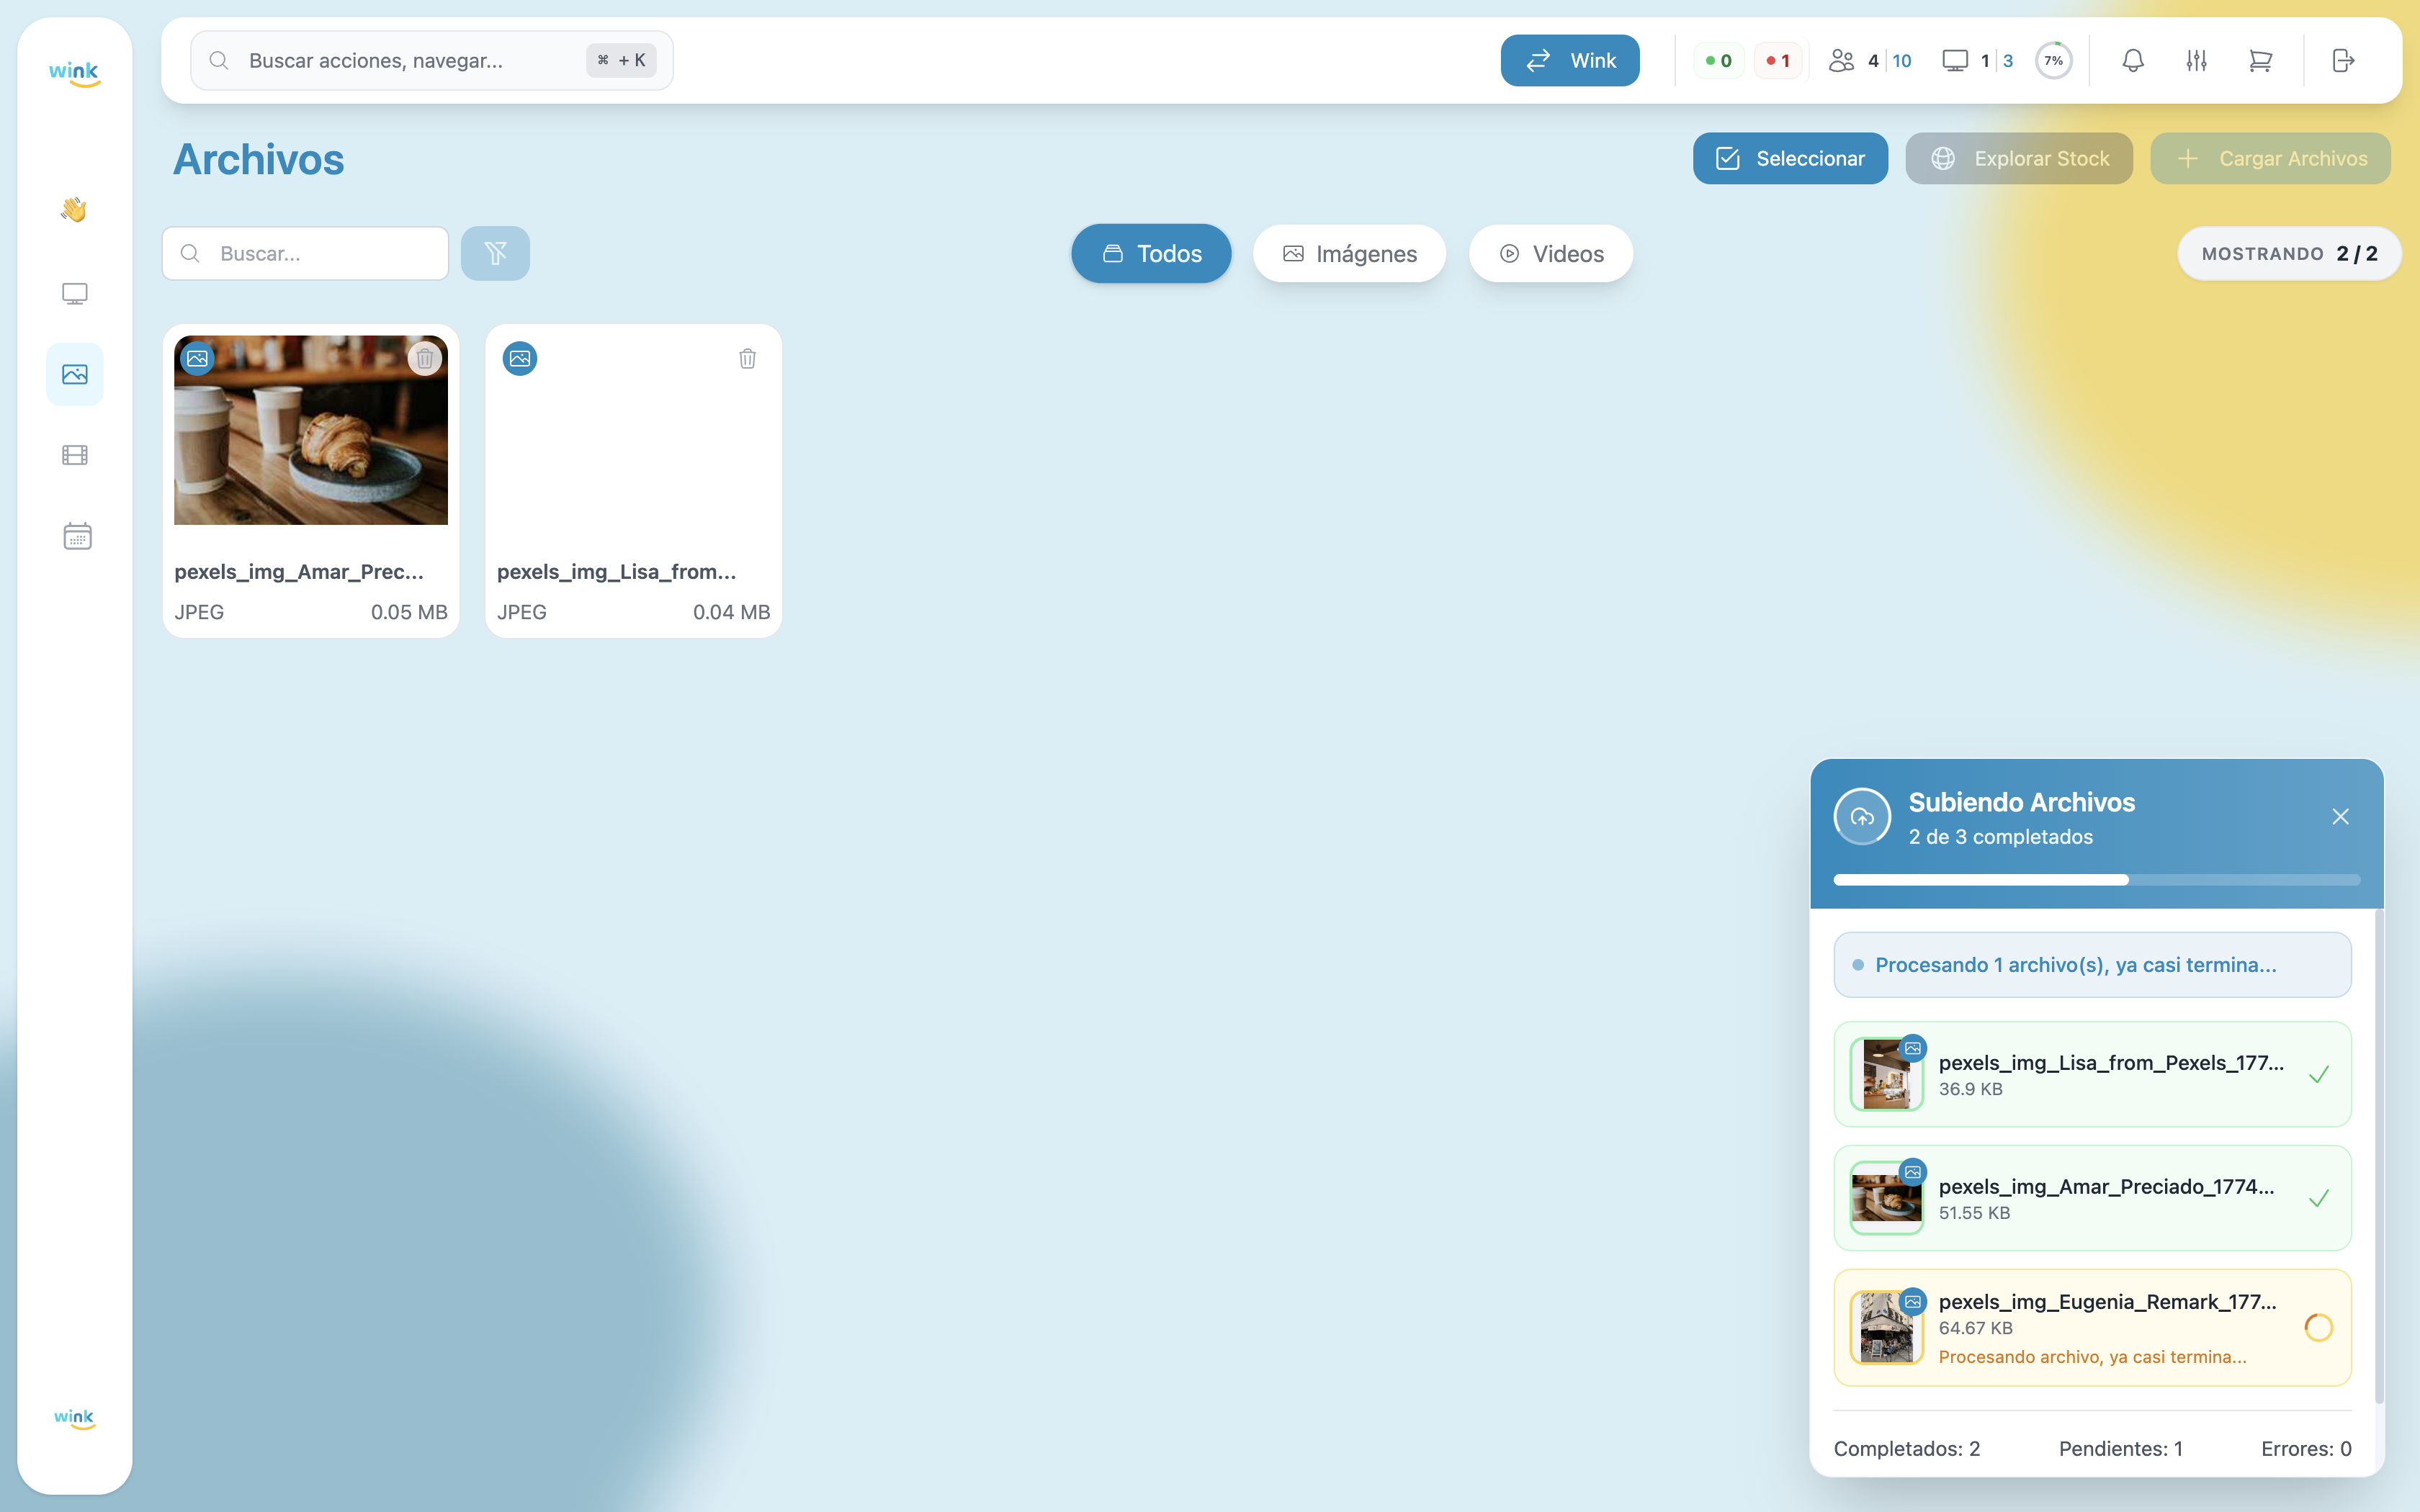Click the 'Archivos' page heading
This screenshot has height=1512, width=2420.
pos(259,160)
